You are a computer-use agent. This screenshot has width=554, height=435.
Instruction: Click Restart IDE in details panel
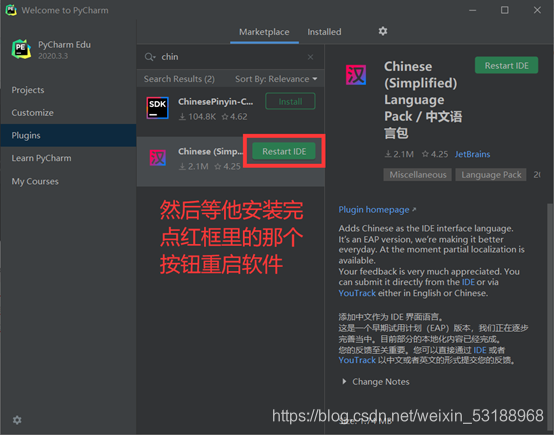506,65
